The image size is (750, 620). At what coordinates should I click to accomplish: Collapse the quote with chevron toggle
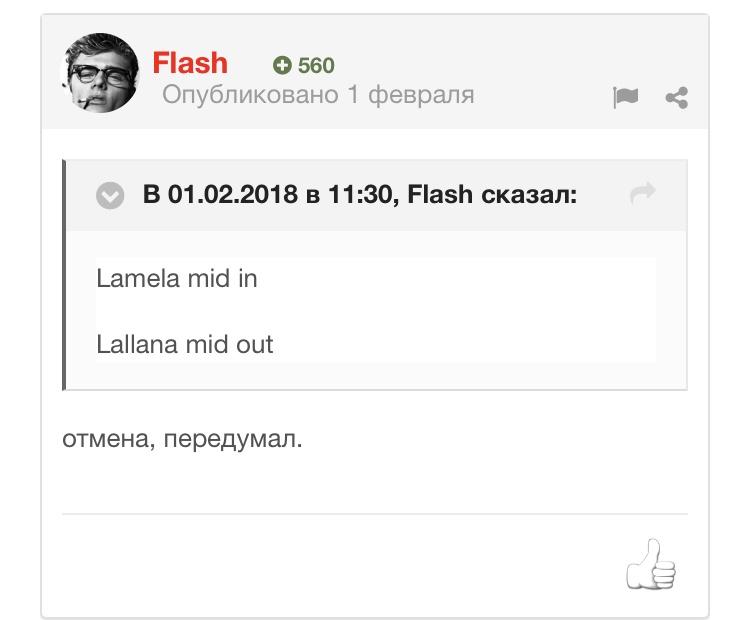110,195
